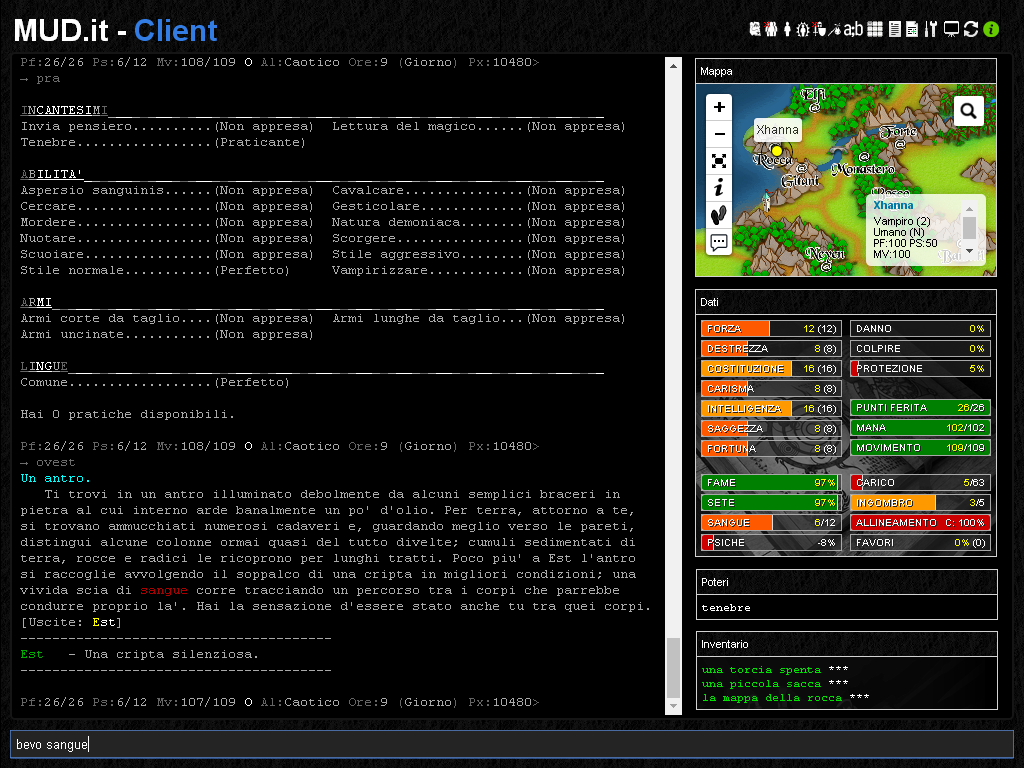
Task: Click the Poteri panel header
Action: pyautogui.click(x=846, y=582)
